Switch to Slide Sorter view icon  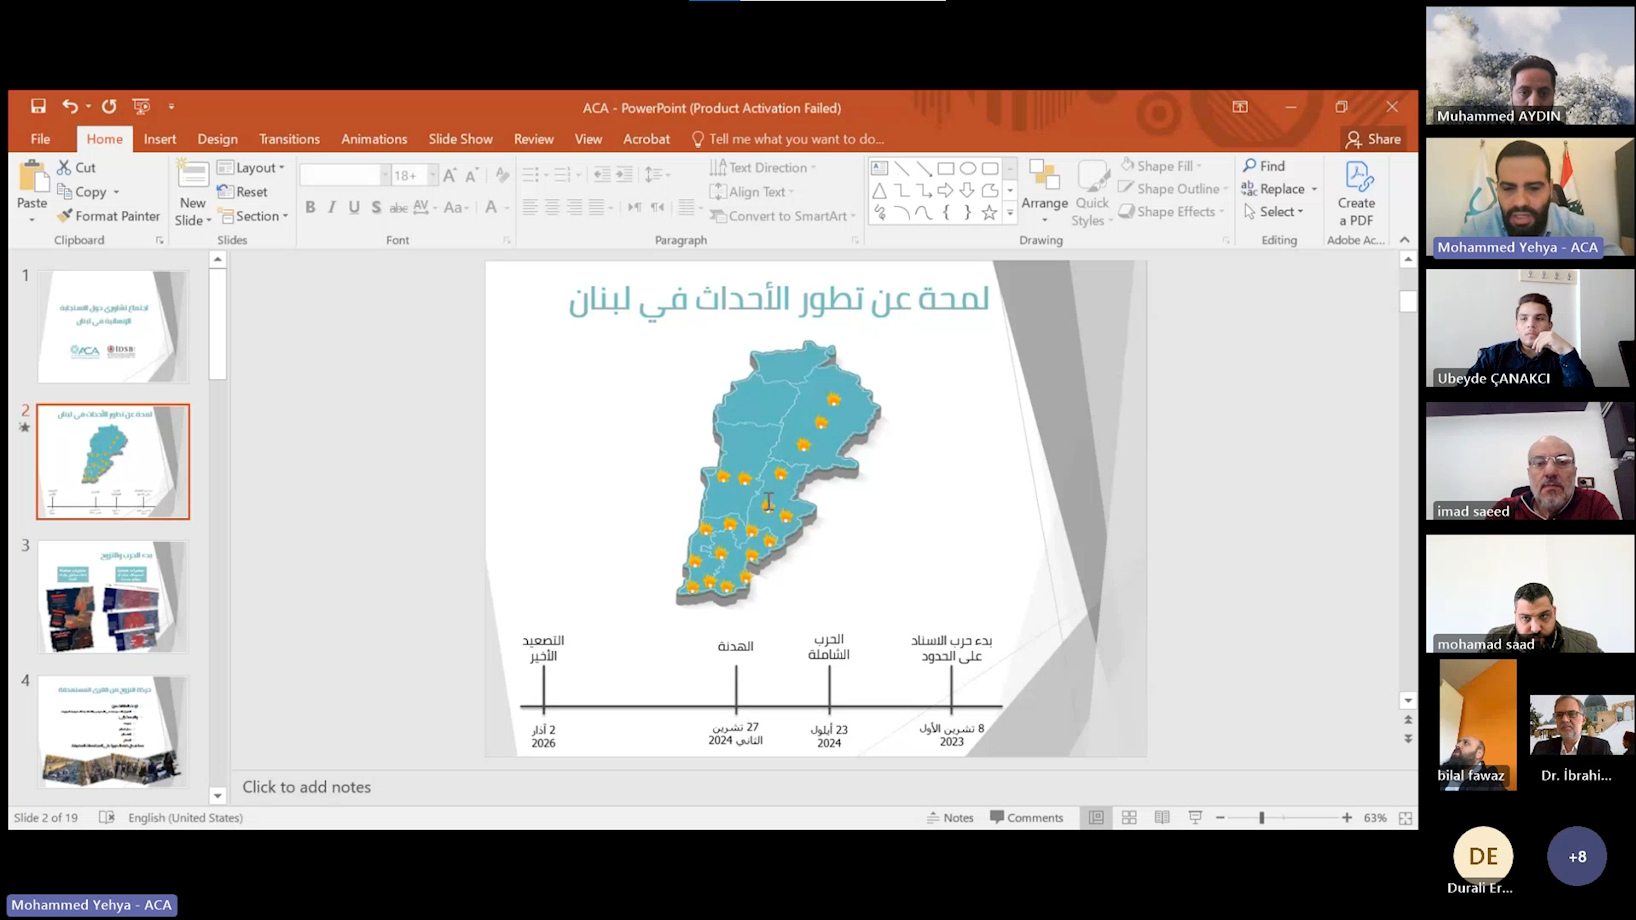point(1129,817)
